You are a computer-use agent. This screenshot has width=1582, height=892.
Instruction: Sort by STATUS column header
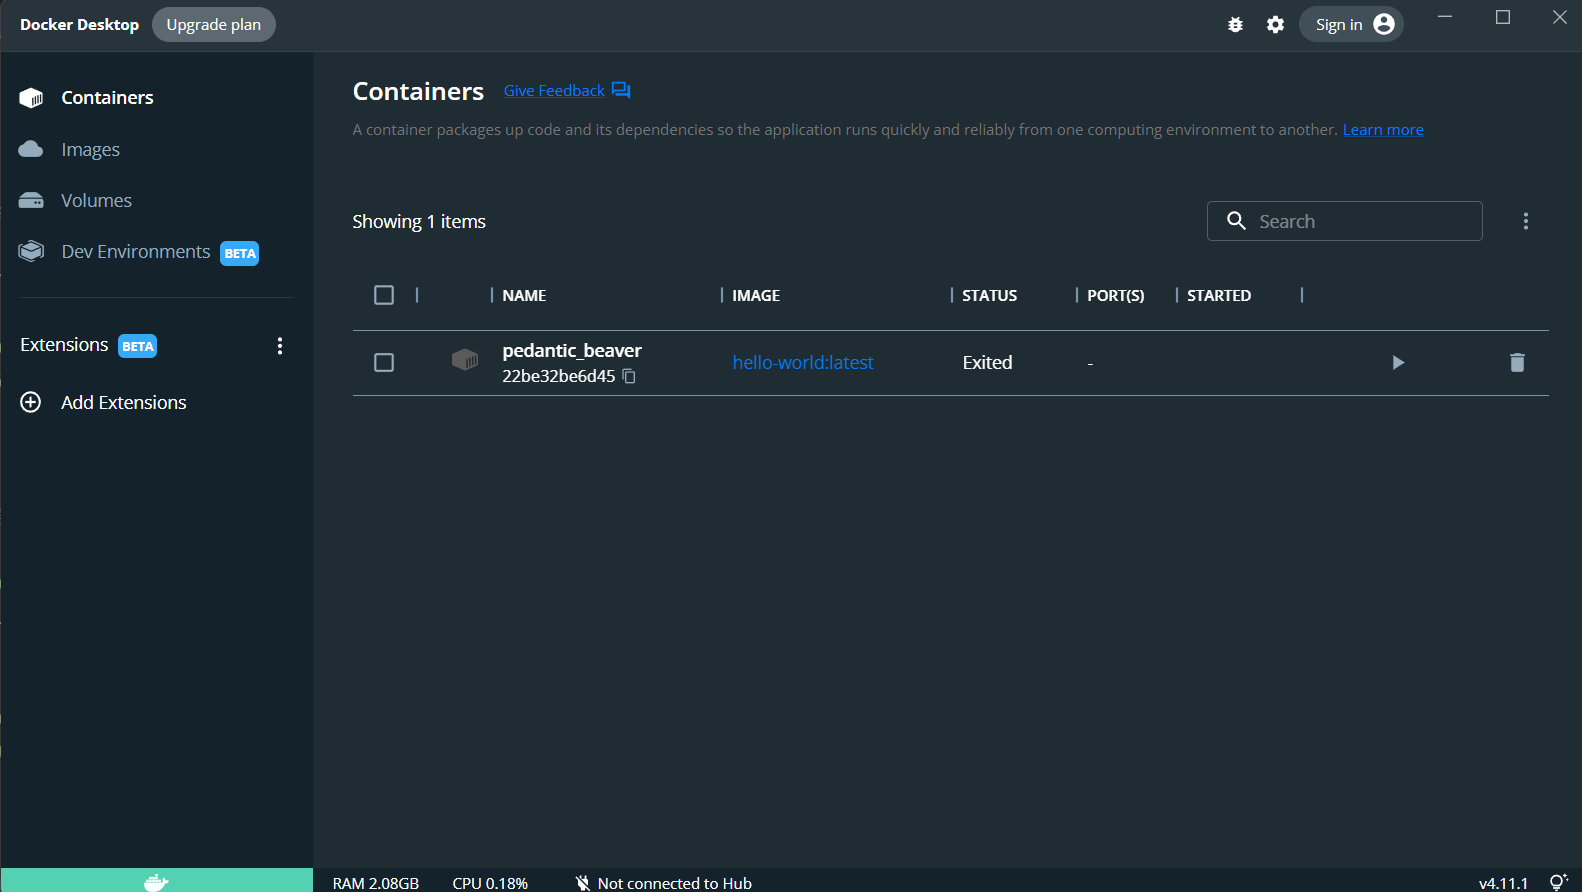click(x=989, y=296)
